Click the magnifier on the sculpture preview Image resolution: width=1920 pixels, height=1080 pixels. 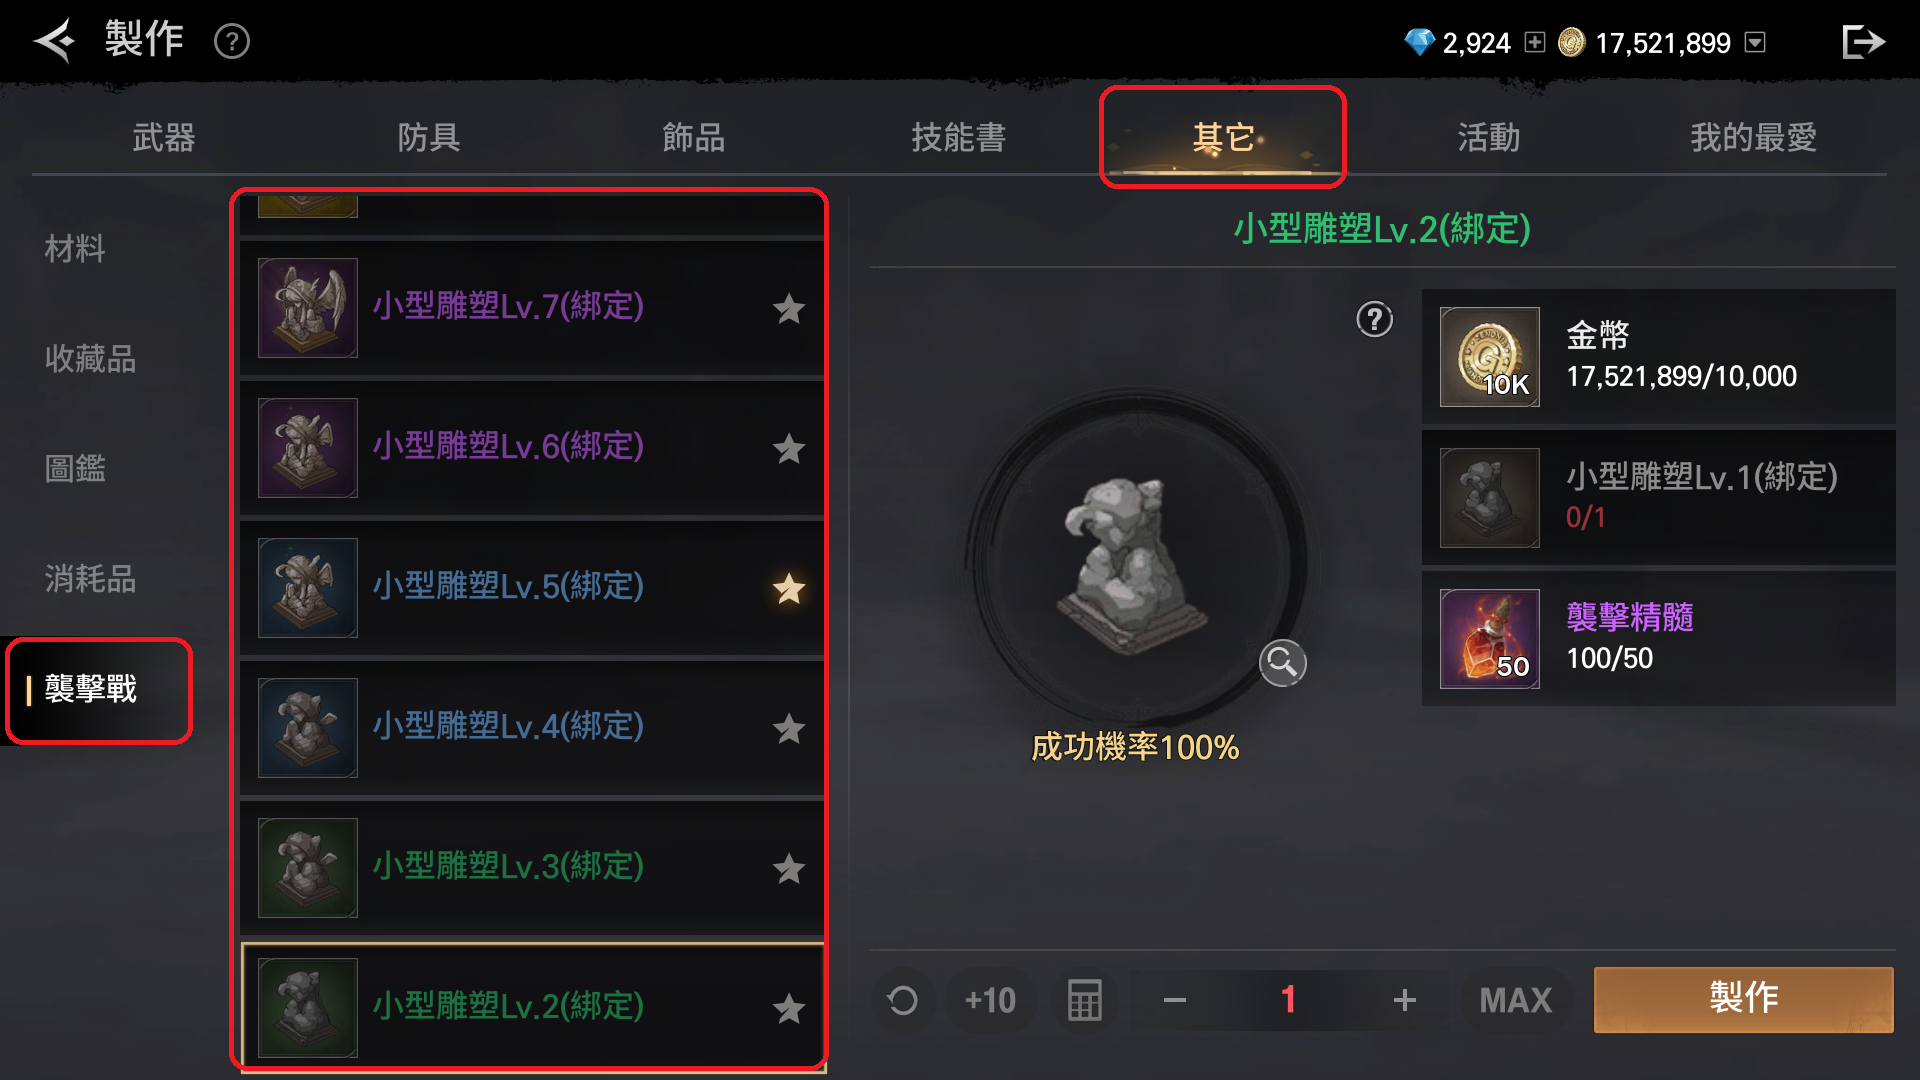[x=1282, y=662]
